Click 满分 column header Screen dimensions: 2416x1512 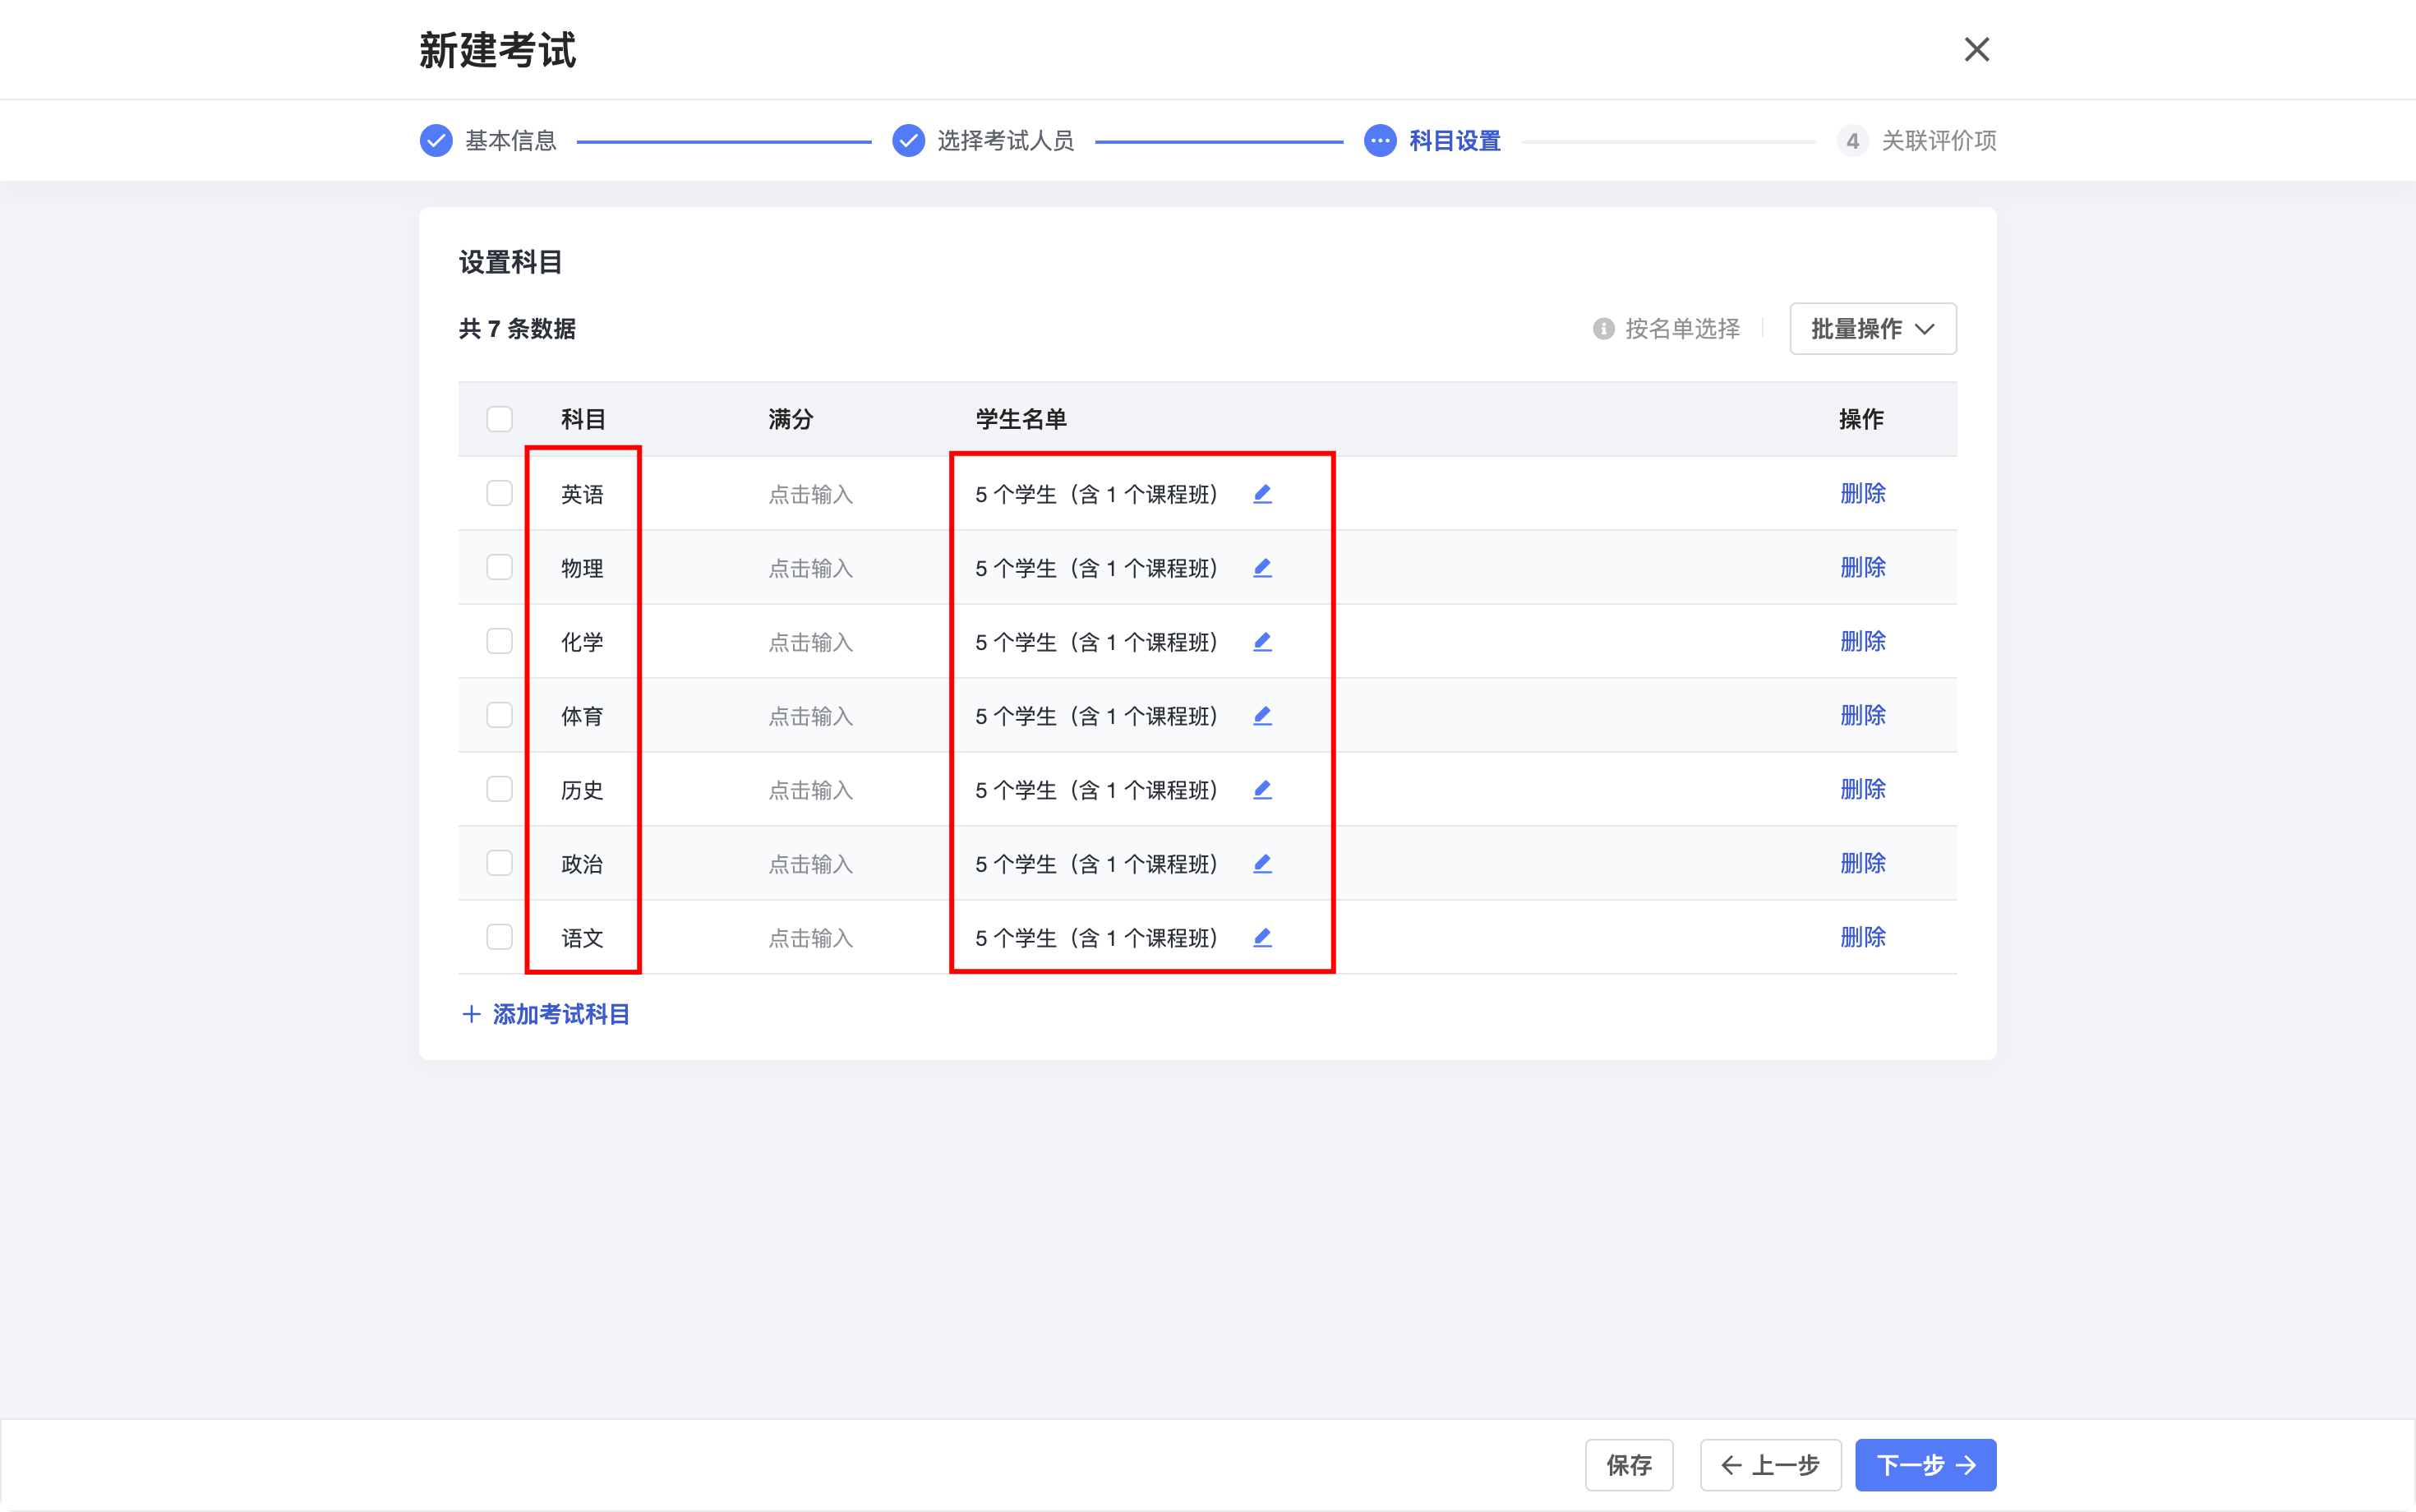pos(791,419)
